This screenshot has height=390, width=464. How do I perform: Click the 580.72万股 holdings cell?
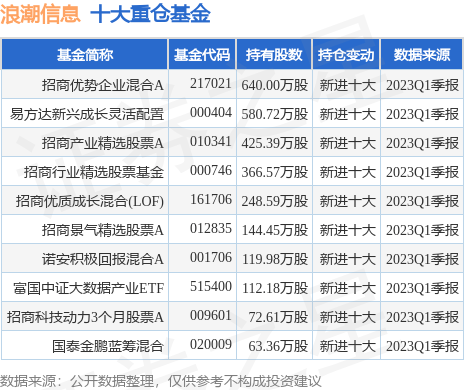tap(275, 114)
